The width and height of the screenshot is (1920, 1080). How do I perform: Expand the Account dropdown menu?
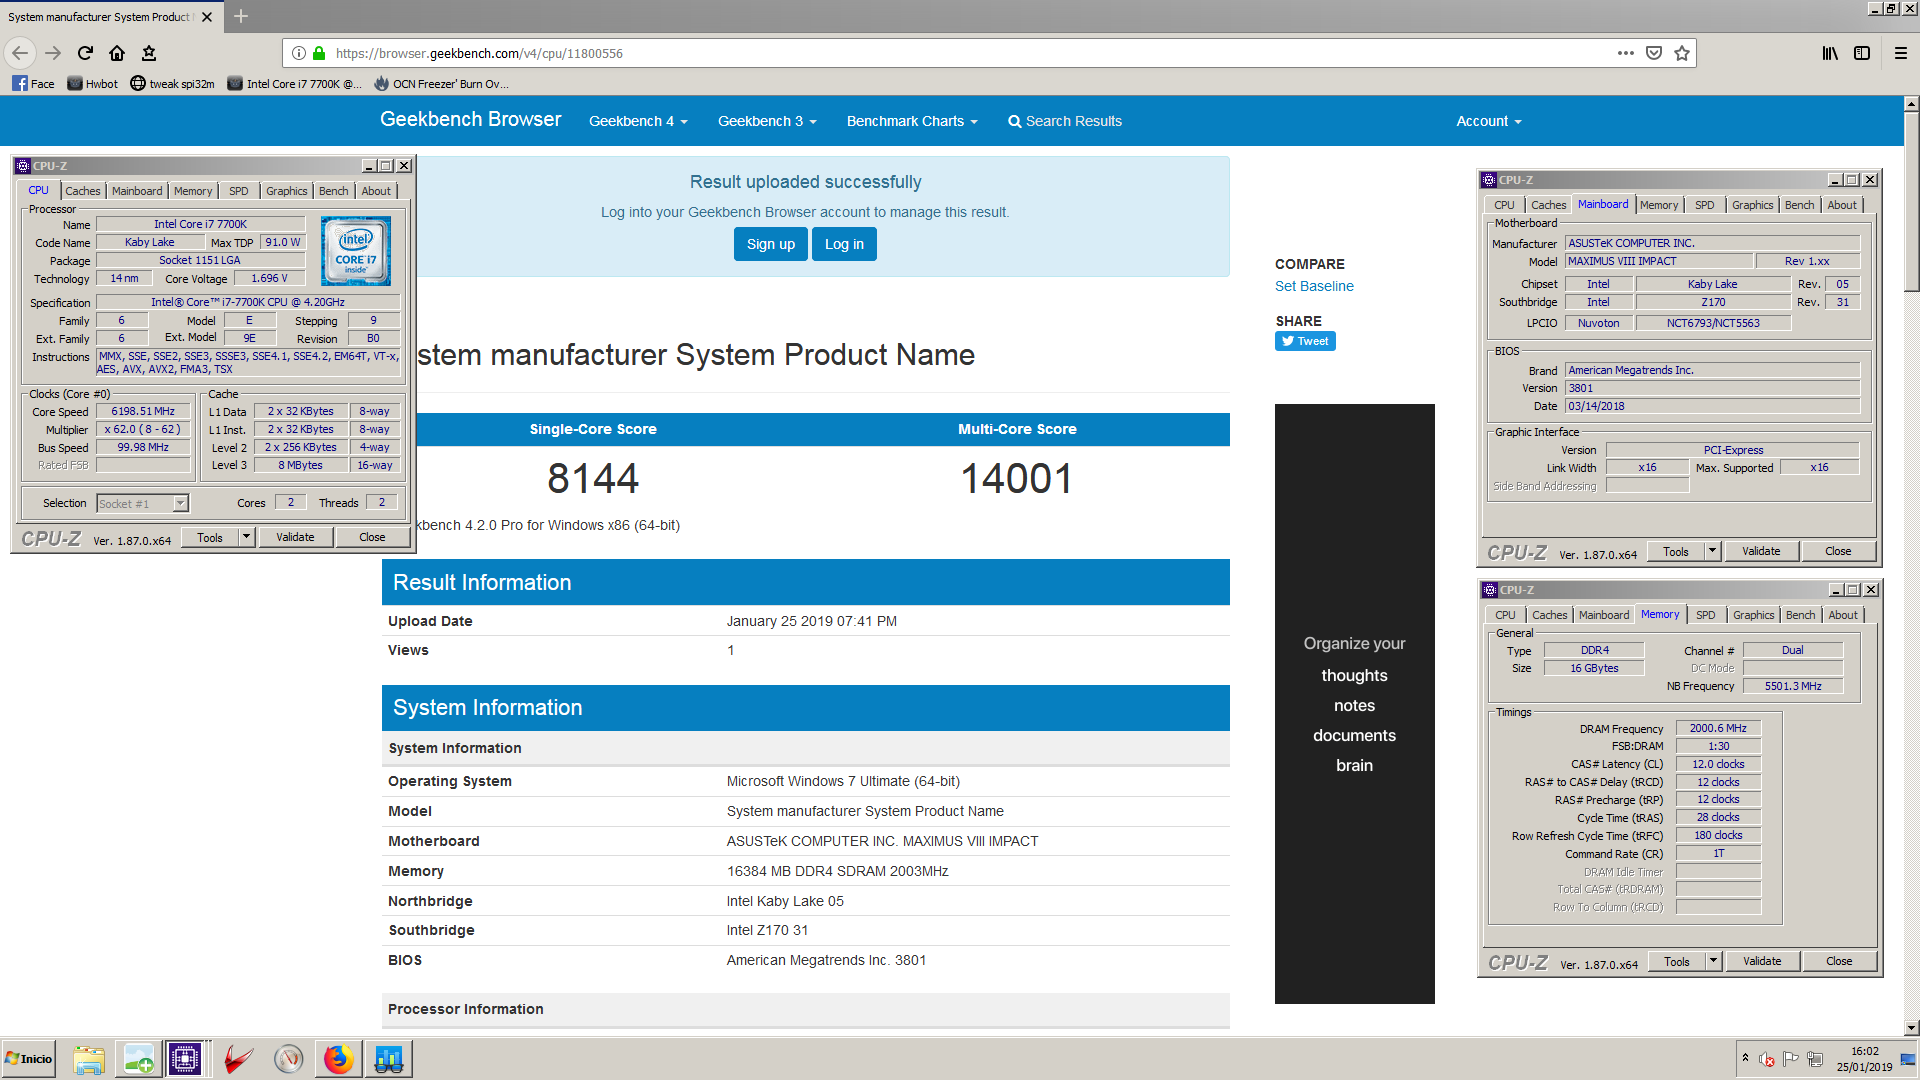coord(1489,121)
